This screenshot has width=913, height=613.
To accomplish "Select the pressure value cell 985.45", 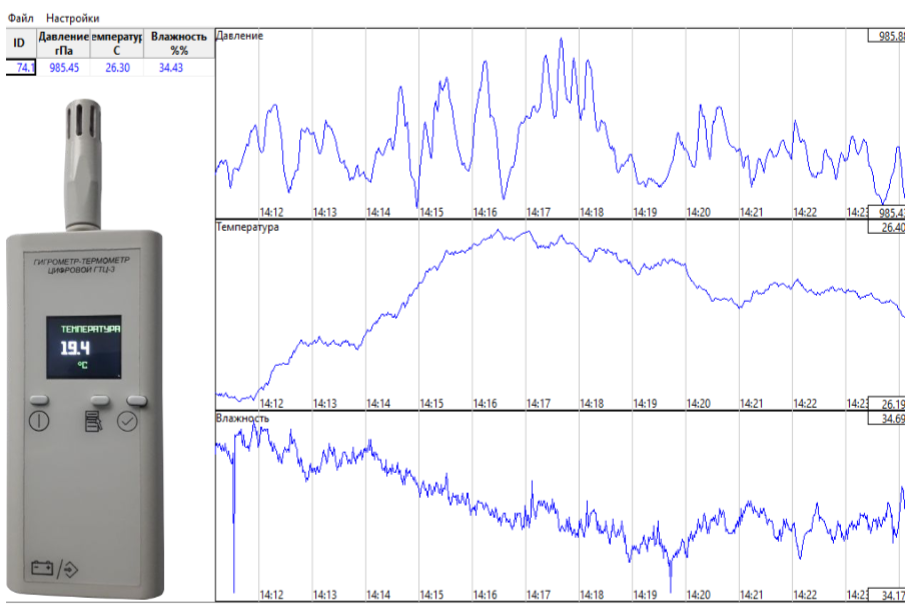I will [x=63, y=68].
